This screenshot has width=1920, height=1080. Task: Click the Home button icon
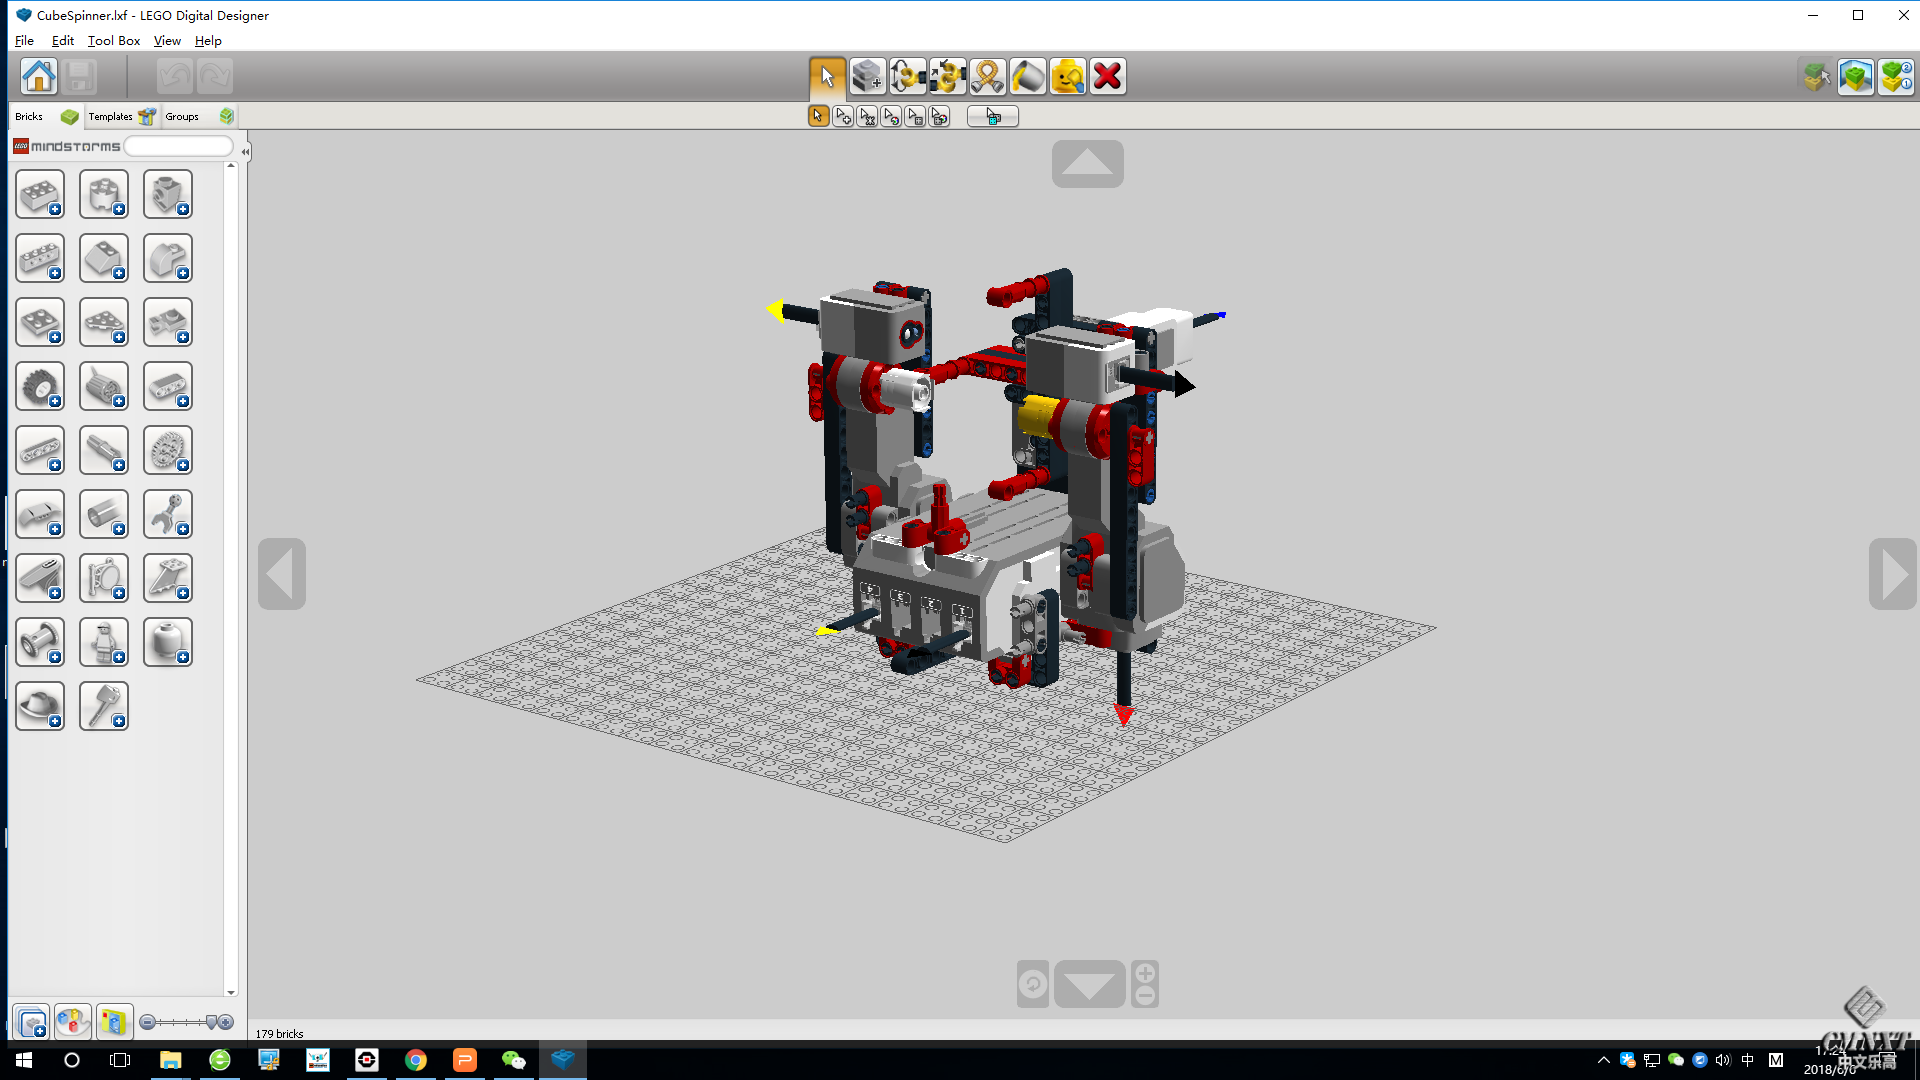[39, 77]
